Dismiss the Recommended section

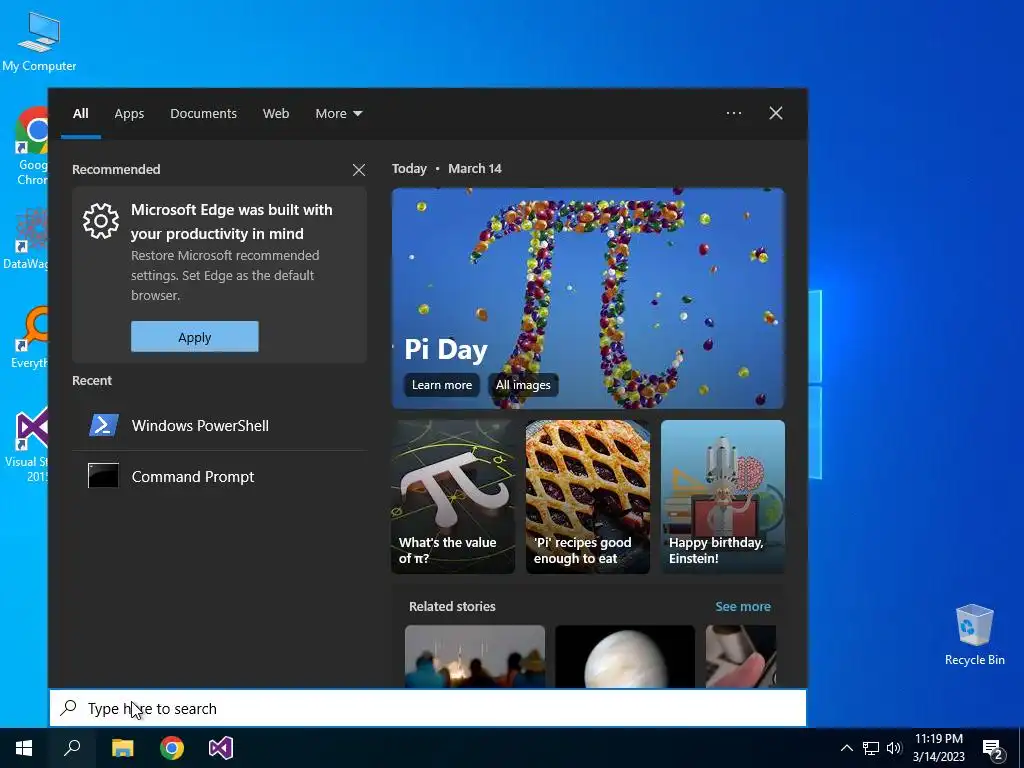point(359,170)
